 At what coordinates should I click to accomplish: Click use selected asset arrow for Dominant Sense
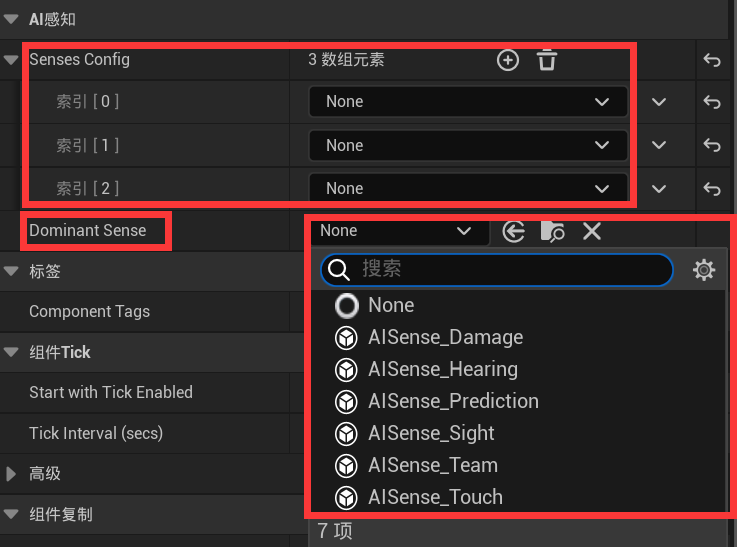513,232
